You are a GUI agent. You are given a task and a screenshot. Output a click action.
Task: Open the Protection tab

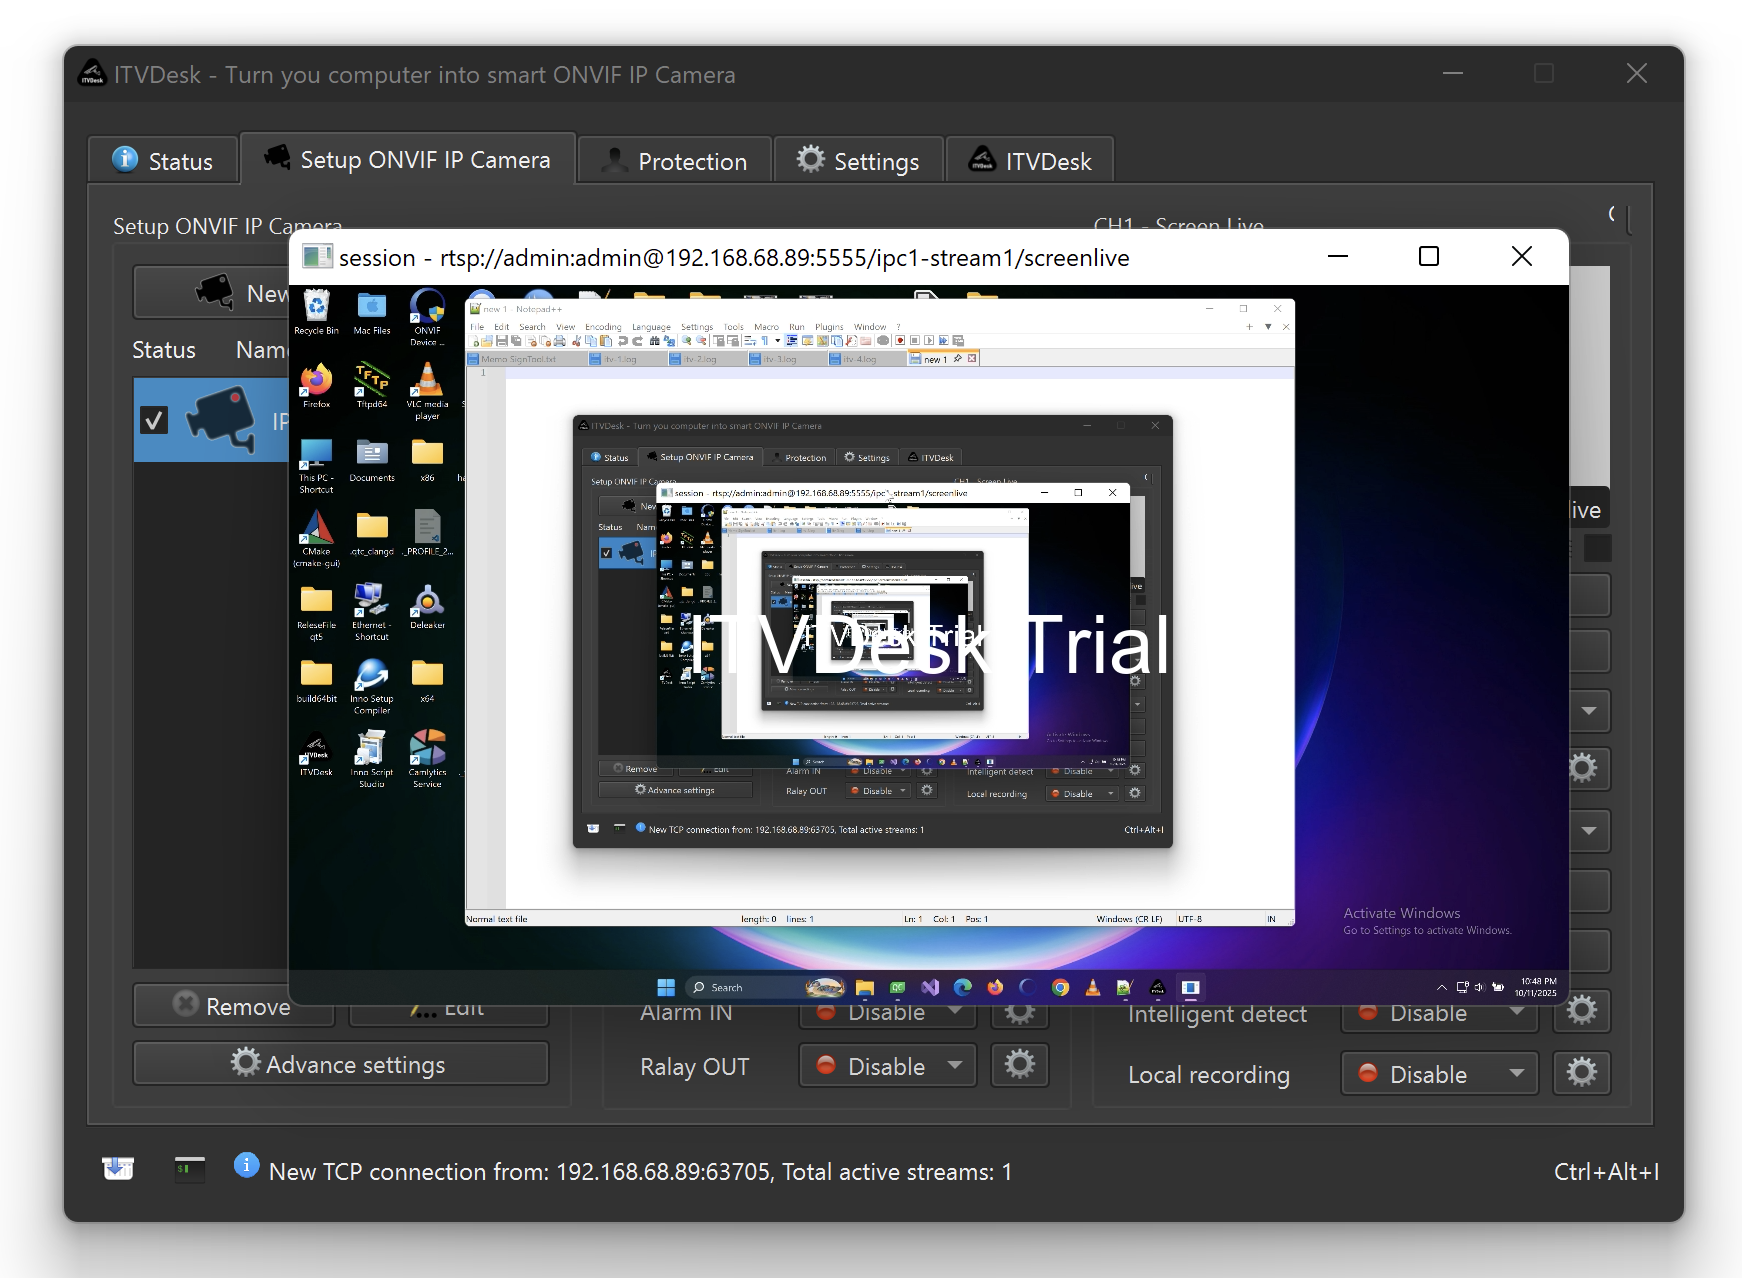tap(674, 160)
